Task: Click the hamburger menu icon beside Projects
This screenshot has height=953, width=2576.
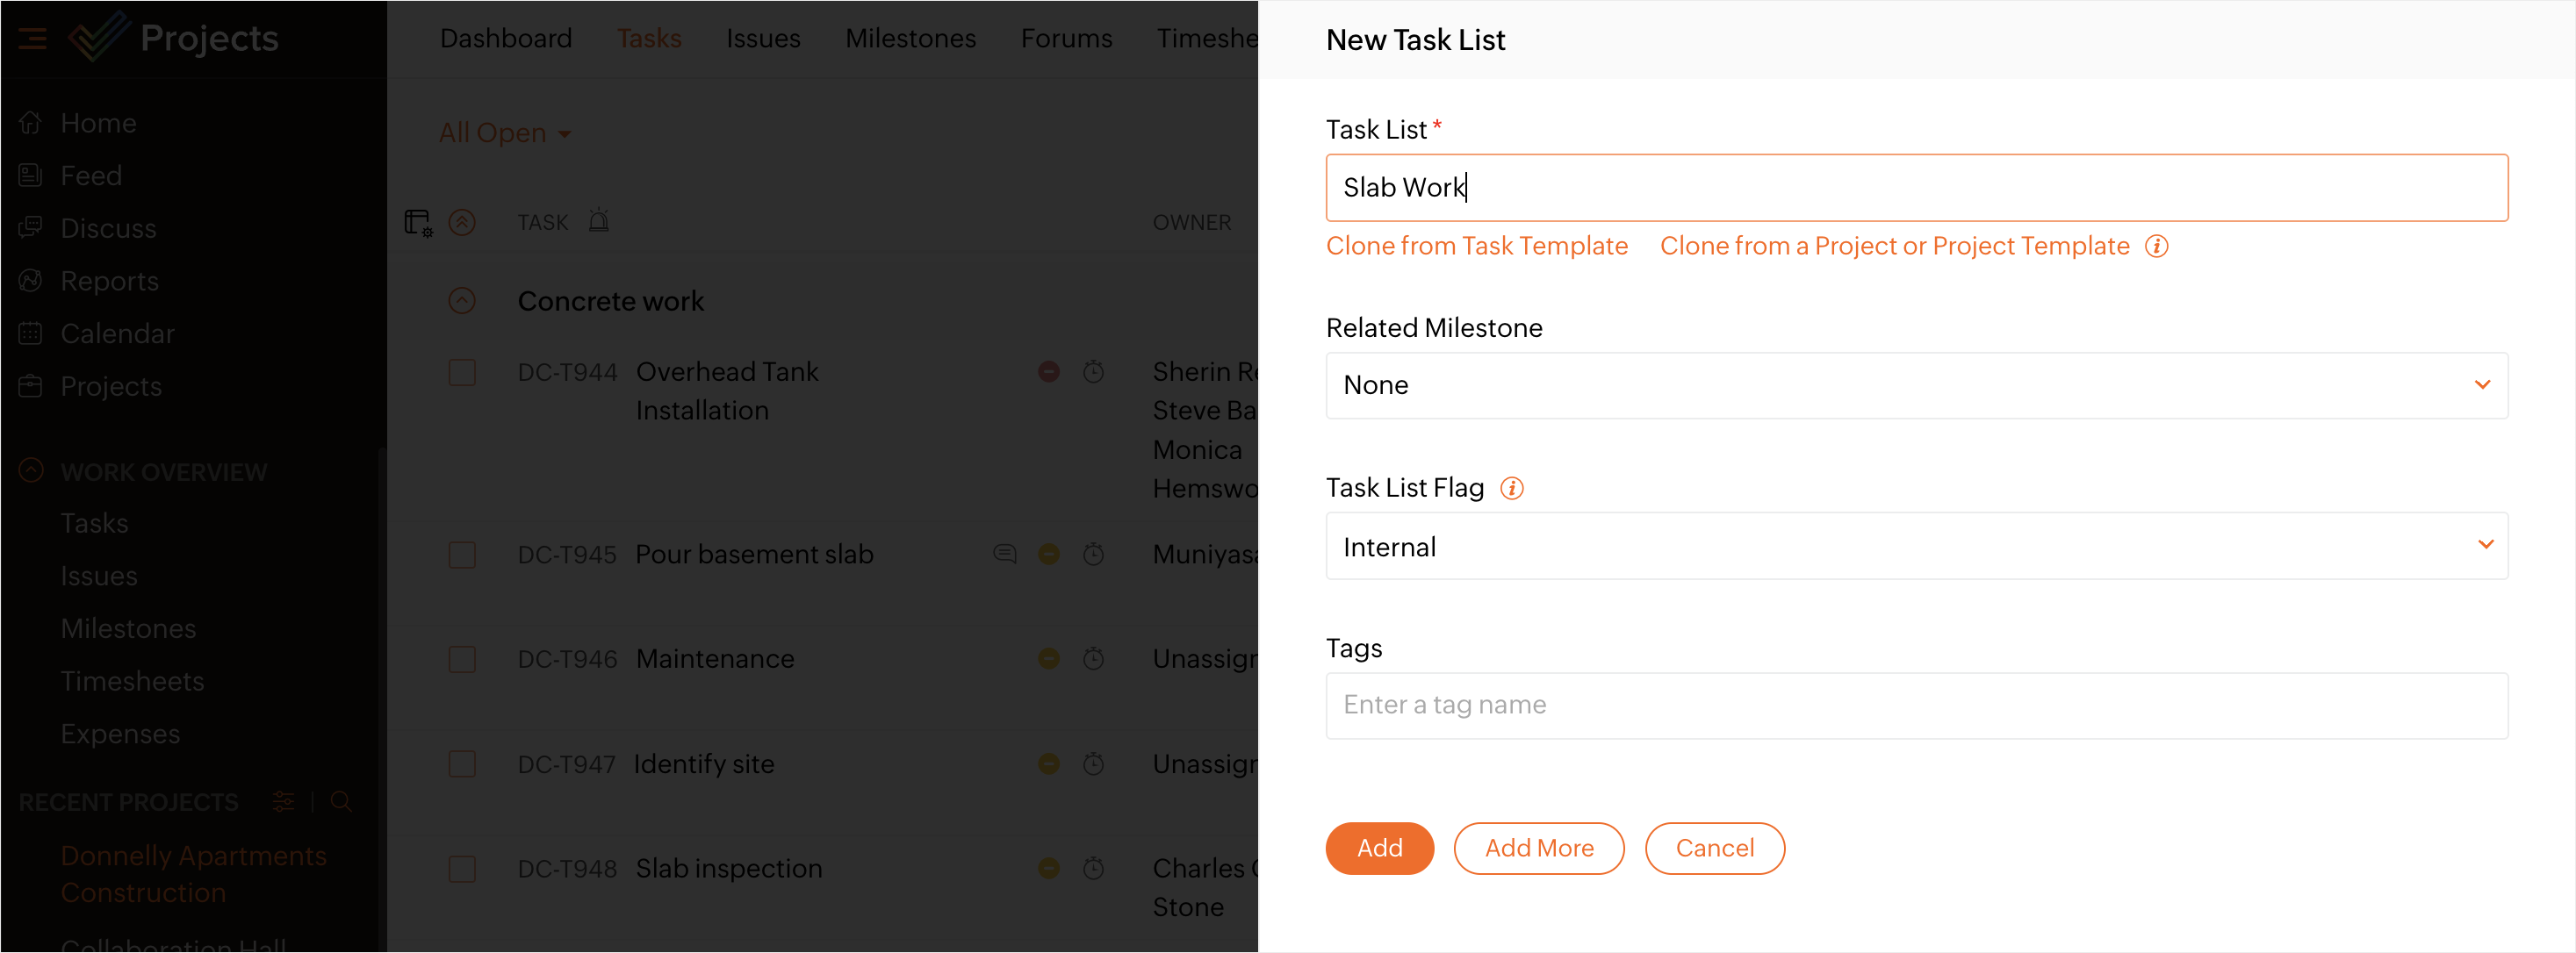Action: click(x=32, y=39)
